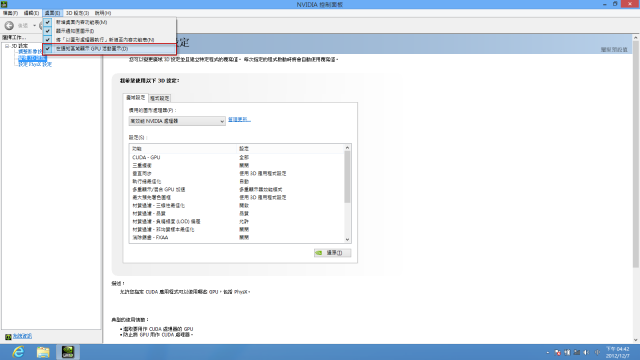Select the texture filtering trilinear optimization row
Image resolution: width=640 pixels, height=360 pixels.
click(237, 205)
